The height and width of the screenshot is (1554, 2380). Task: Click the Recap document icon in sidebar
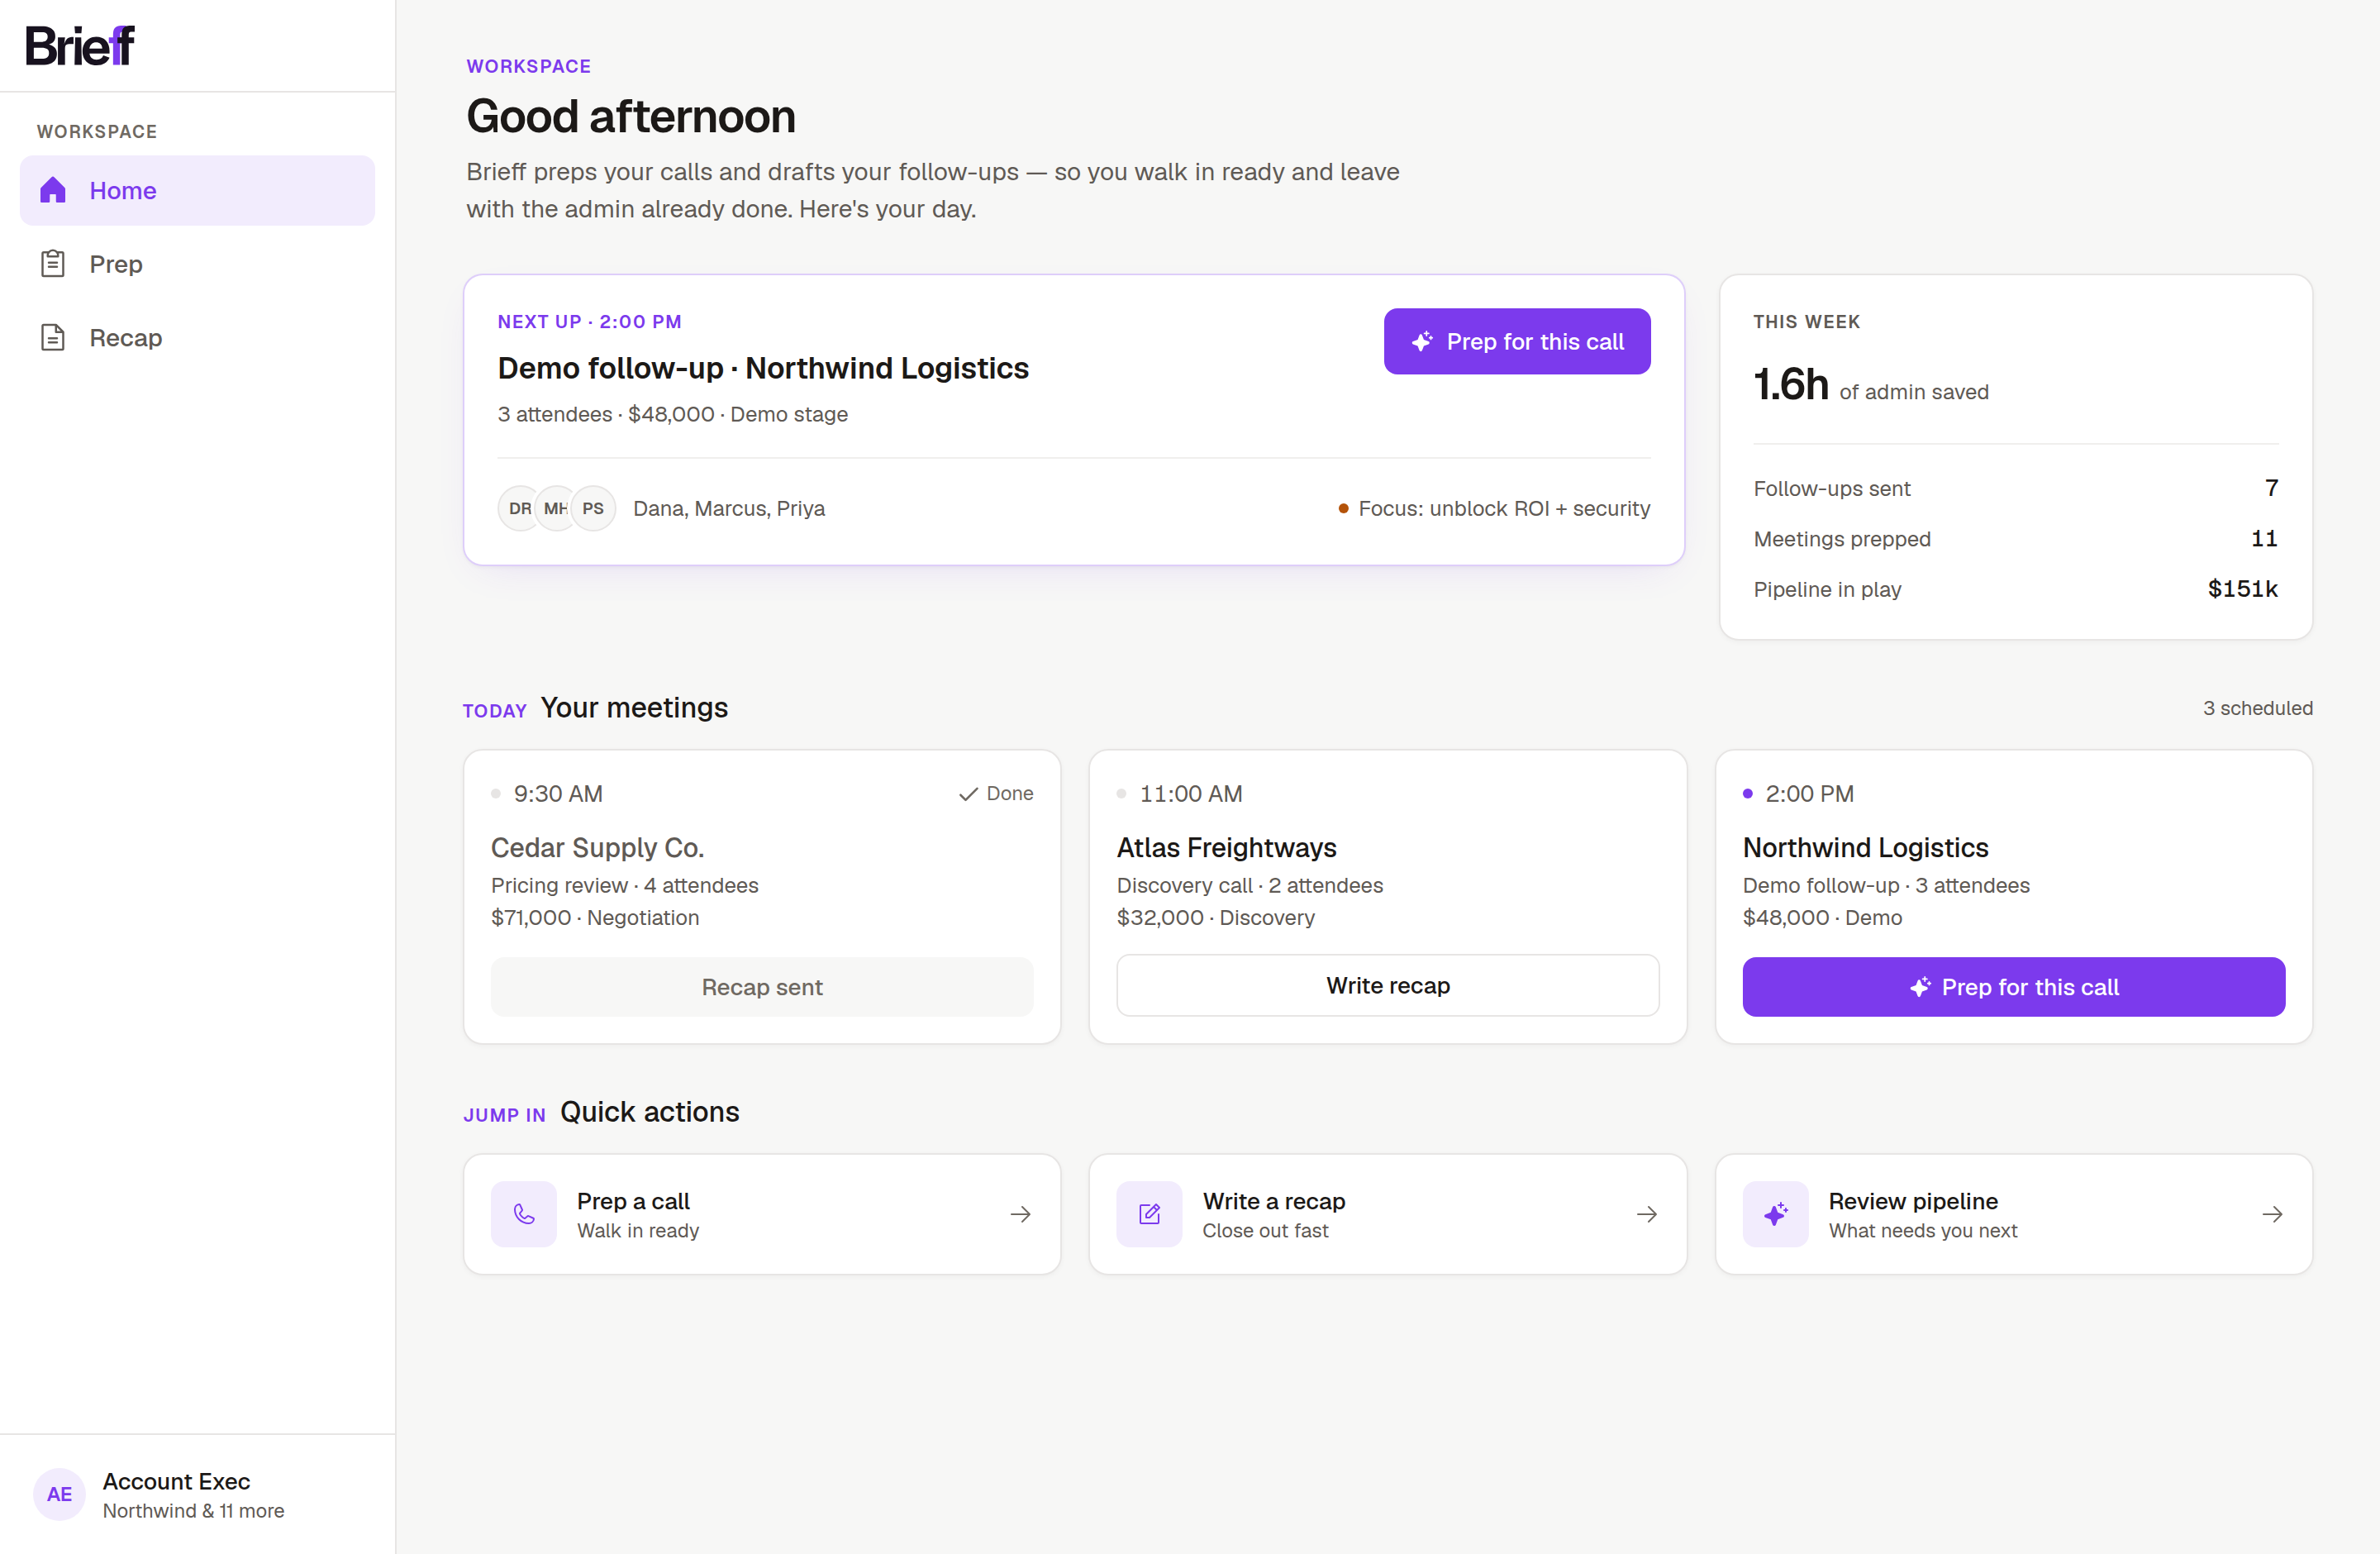coord(53,338)
